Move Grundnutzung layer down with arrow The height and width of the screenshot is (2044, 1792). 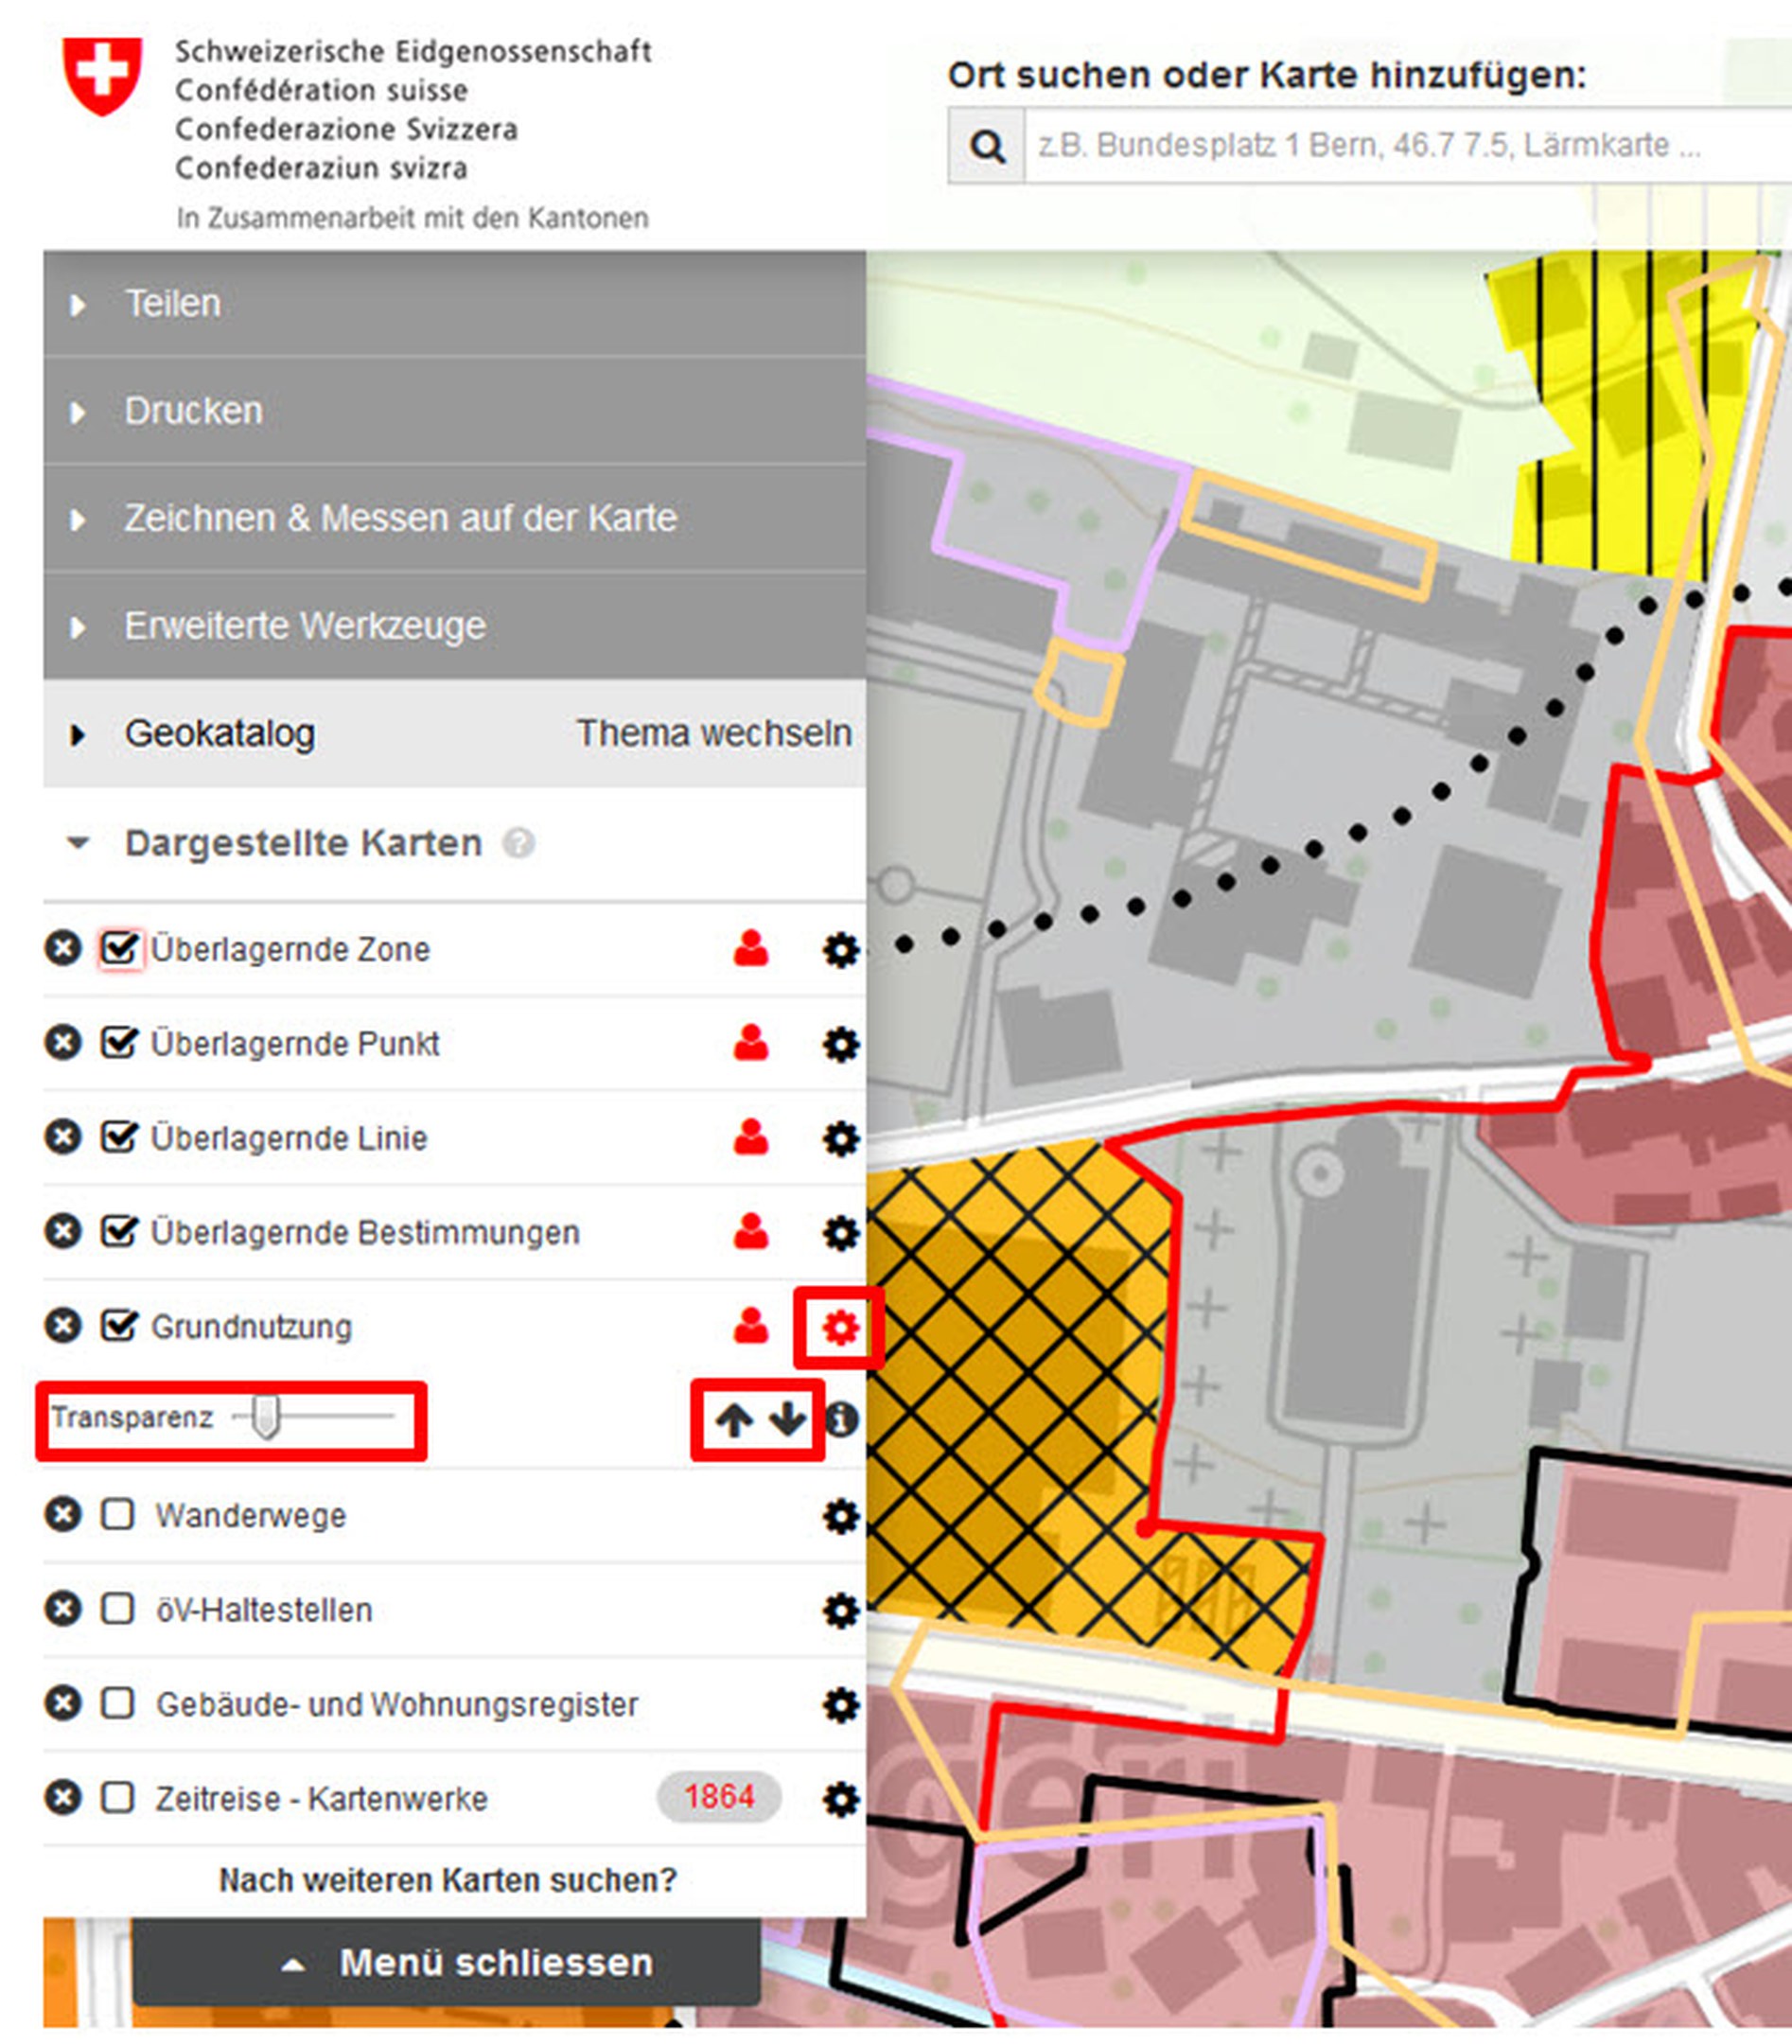(788, 1418)
